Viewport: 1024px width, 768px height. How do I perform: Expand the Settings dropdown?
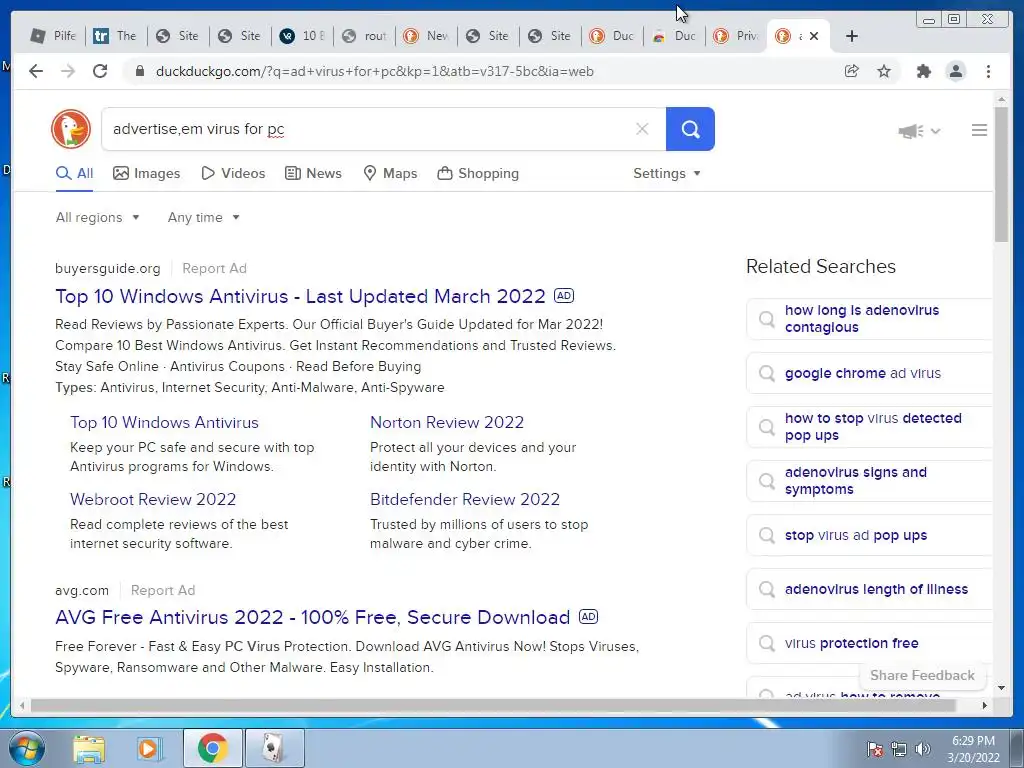point(667,173)
